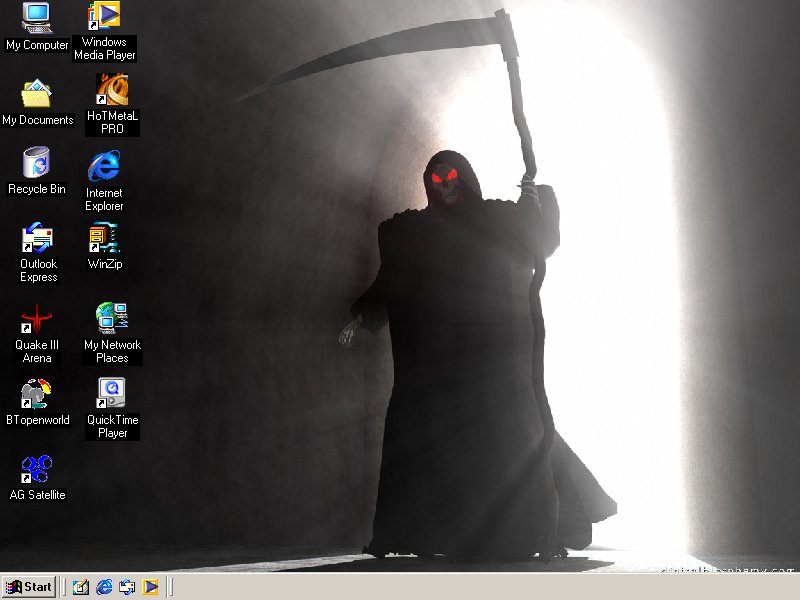
Task: Select the Recycle Bin icon
Action: click(x=37, y=164)
